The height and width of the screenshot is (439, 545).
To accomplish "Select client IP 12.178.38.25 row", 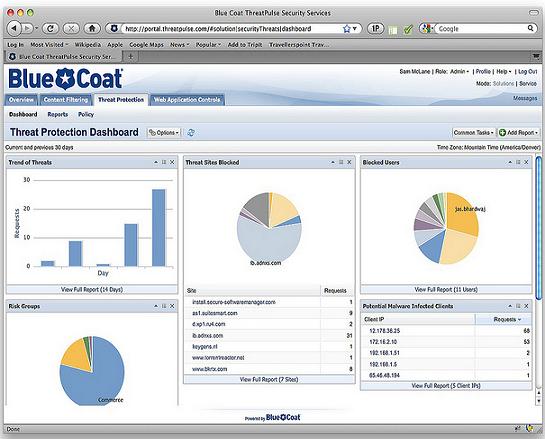I will tap(446, 331).
